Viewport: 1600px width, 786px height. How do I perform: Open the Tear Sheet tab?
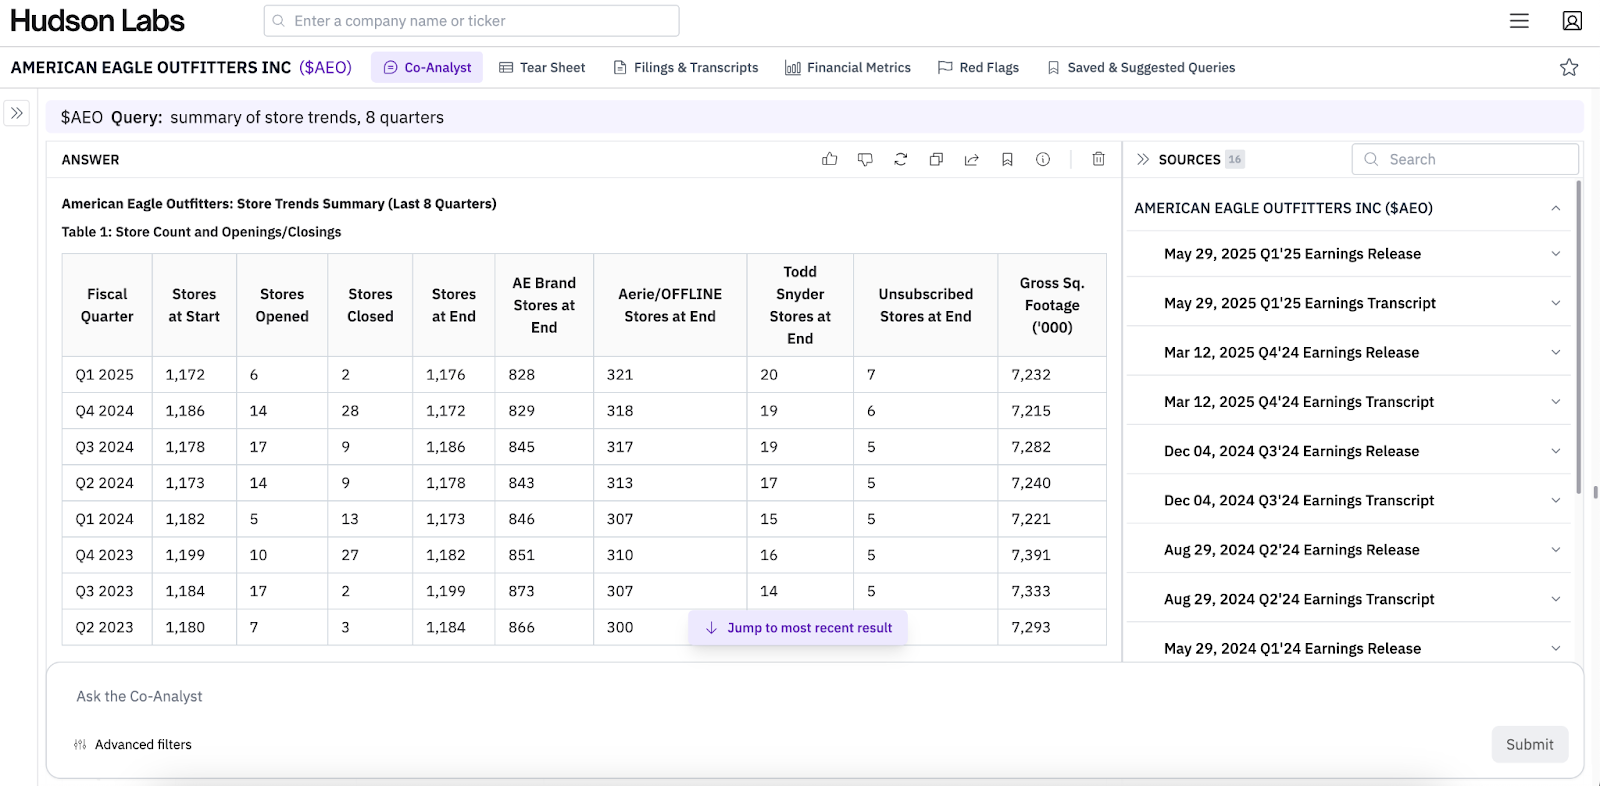tap(542, 67)
